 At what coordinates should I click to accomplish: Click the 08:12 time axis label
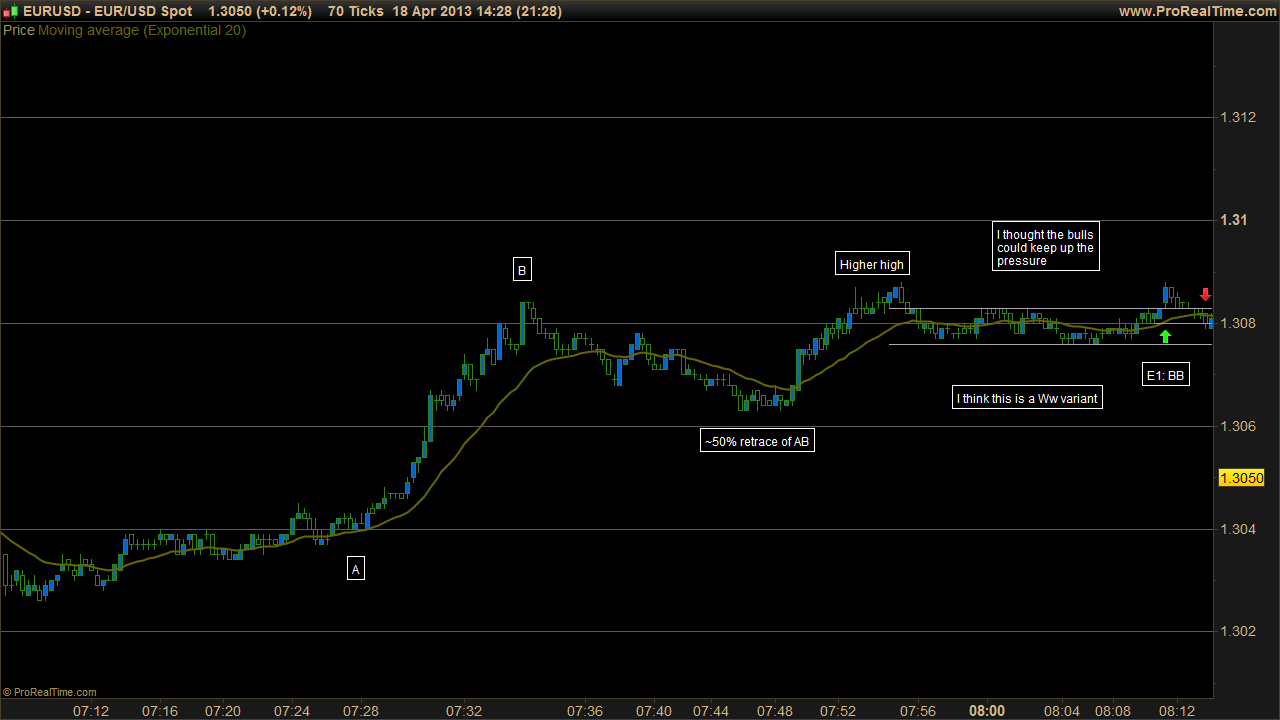(1175, 711)
